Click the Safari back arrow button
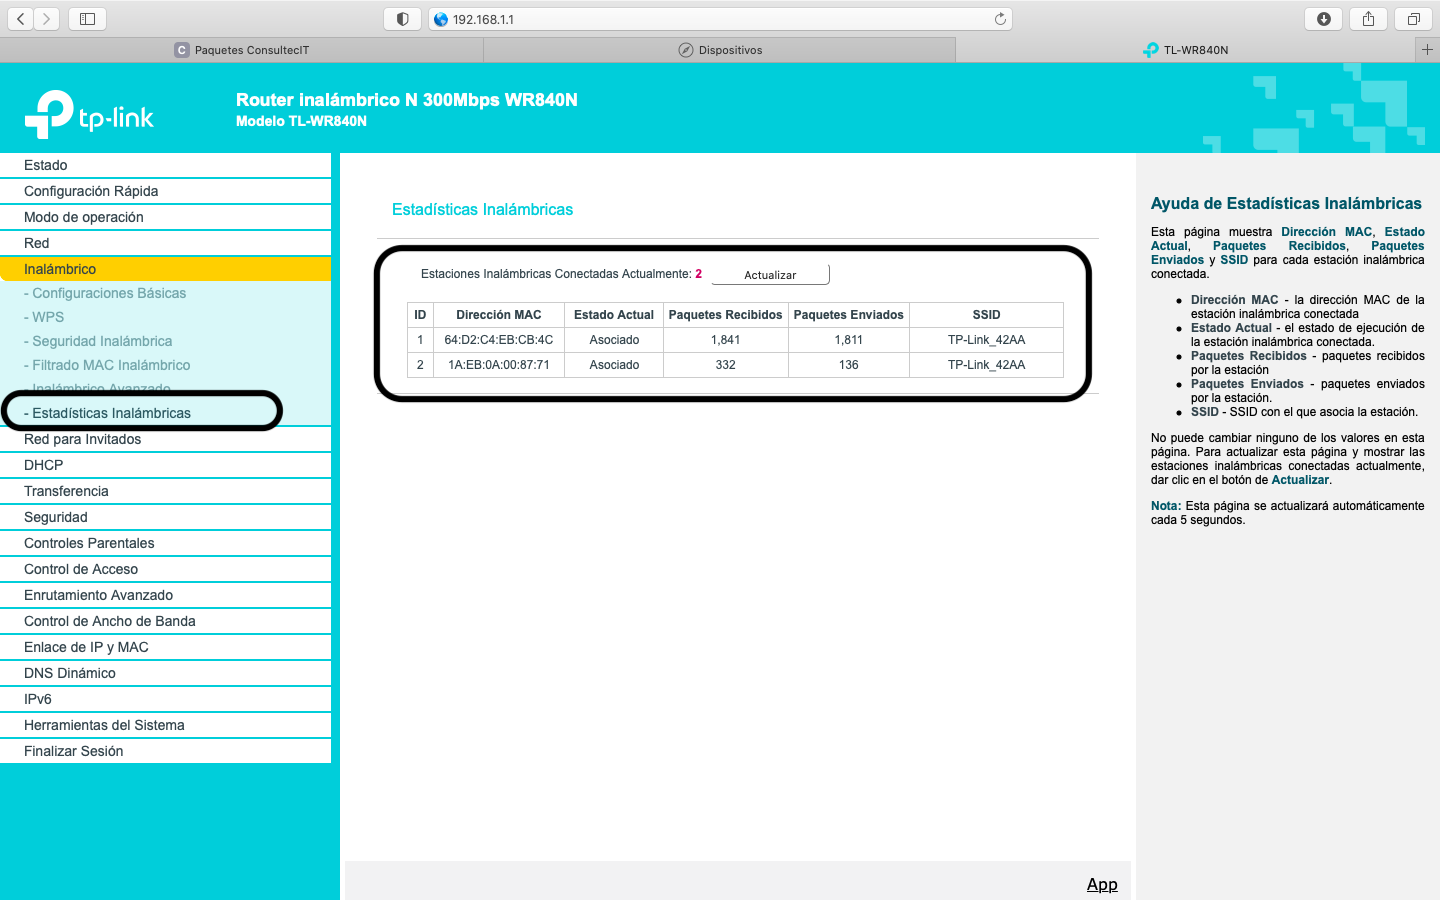The width and height of the screenshot is (1440, 900). tap(21, 19)
